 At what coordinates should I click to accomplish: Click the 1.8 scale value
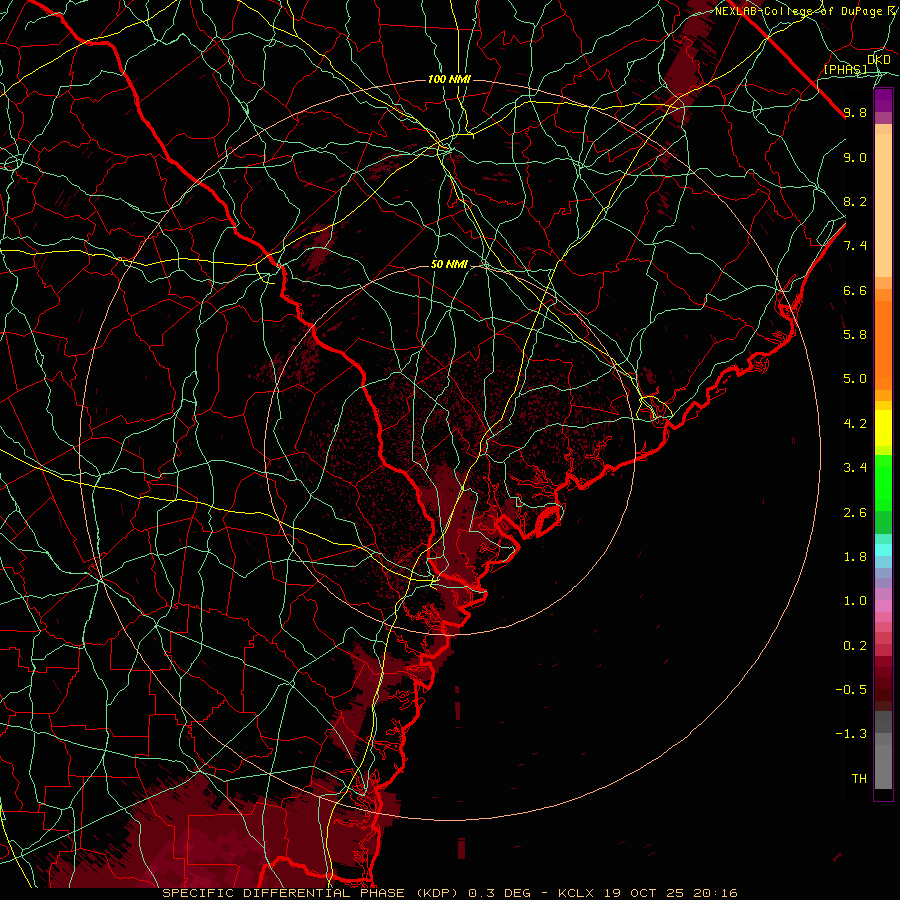tap(855, 557)
